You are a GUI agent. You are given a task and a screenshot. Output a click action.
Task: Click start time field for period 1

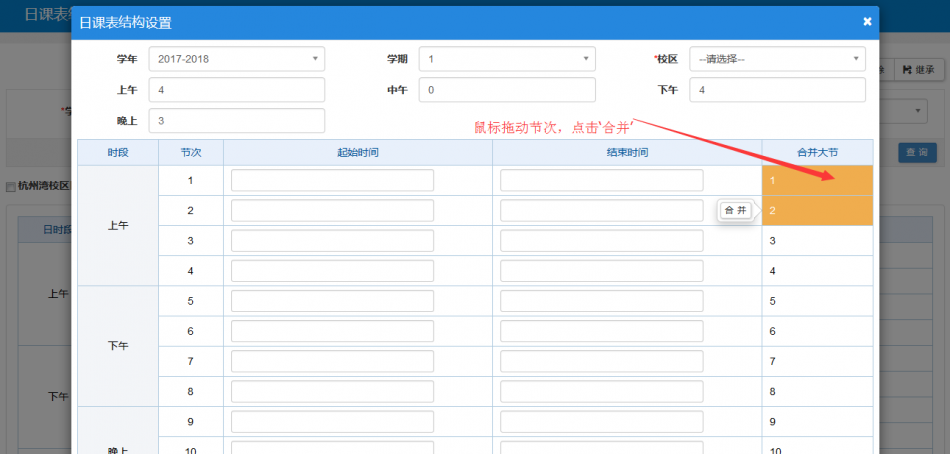pyautogui.click(x=332, y=181)
